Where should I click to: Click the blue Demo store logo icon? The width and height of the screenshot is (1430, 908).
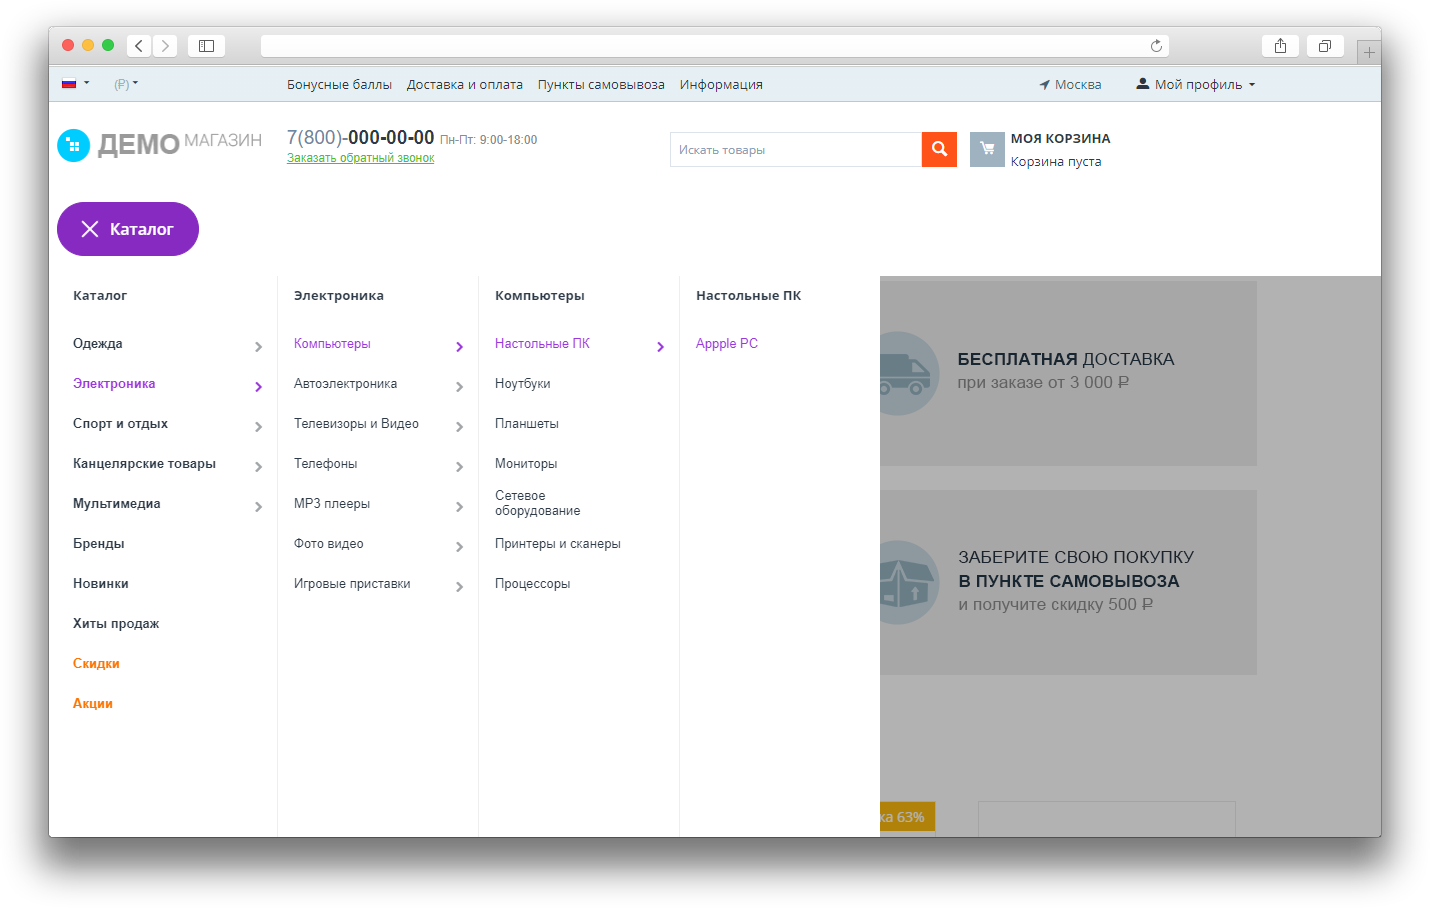pos(74,145)
